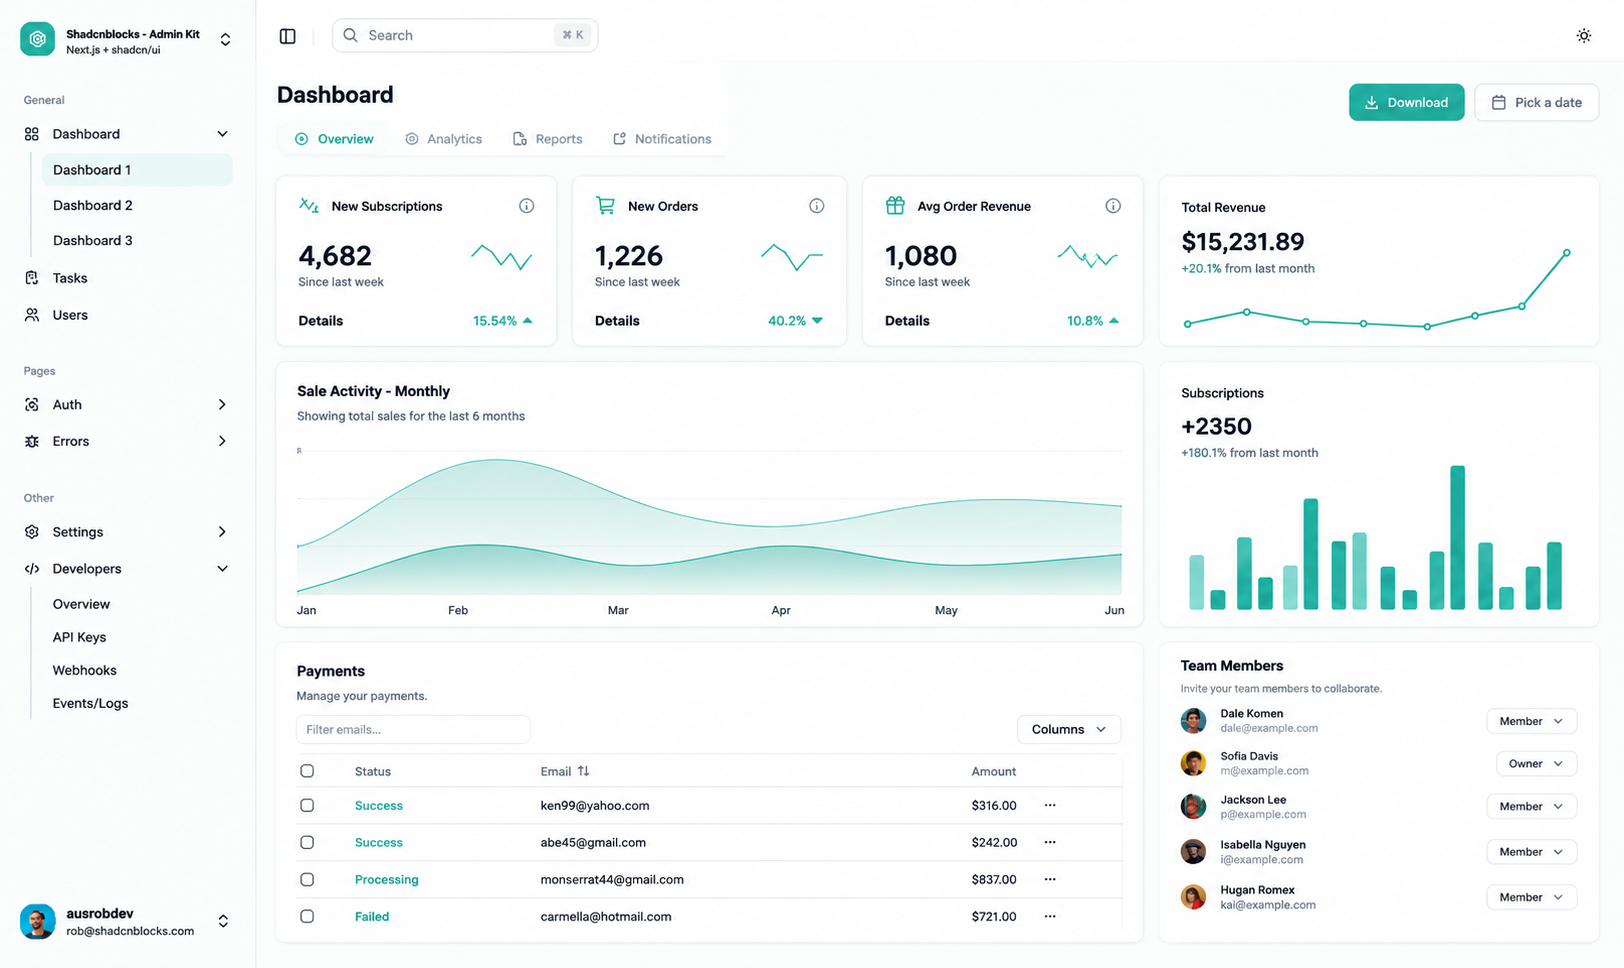Expand the Settings sidebar section

[222, 532]
